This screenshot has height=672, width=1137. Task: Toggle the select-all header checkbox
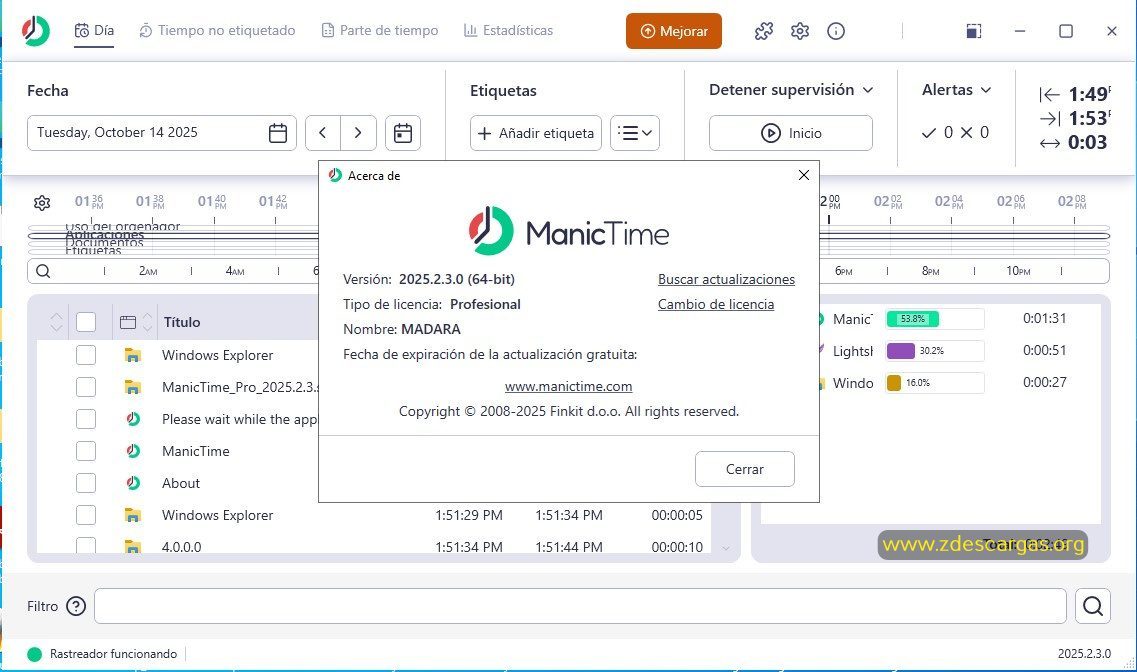click(86, 322)
